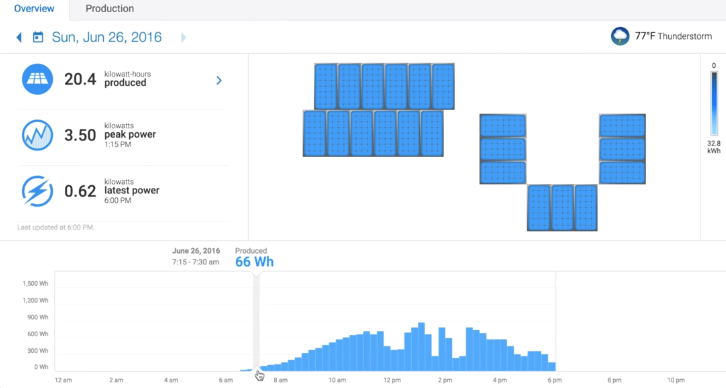This screenshot has height=388, width=726.
Task: Click the 32.8 kWh scale label
Action: (714, 147)
